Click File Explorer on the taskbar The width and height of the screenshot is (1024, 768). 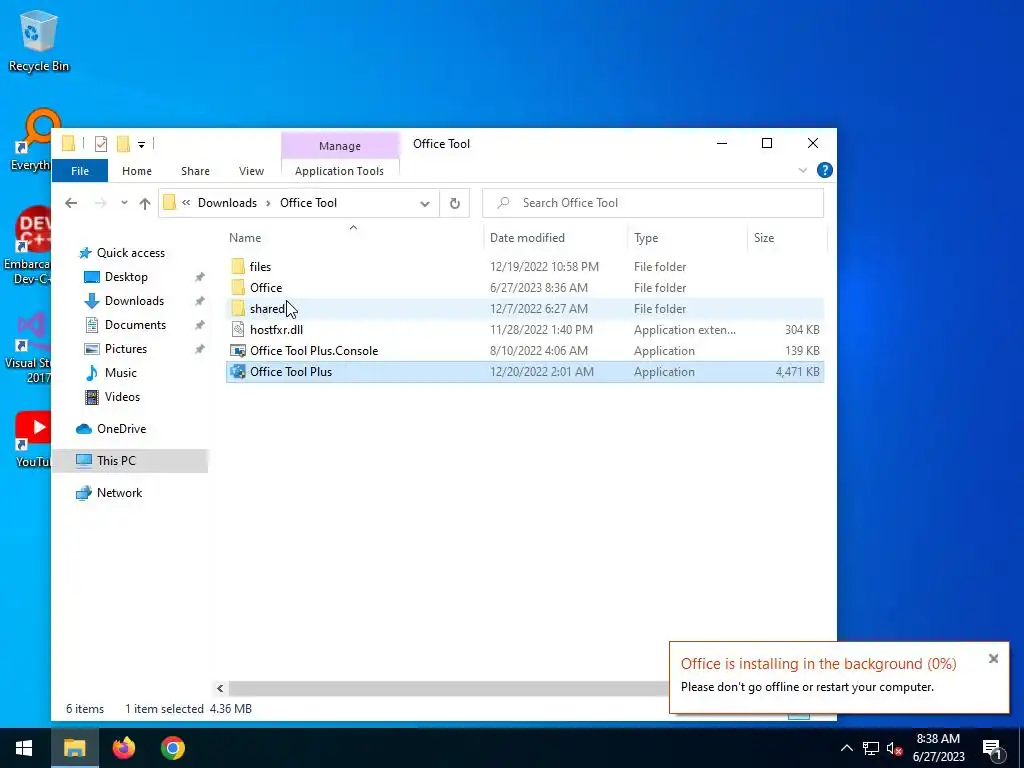click(x=74, y=748)
